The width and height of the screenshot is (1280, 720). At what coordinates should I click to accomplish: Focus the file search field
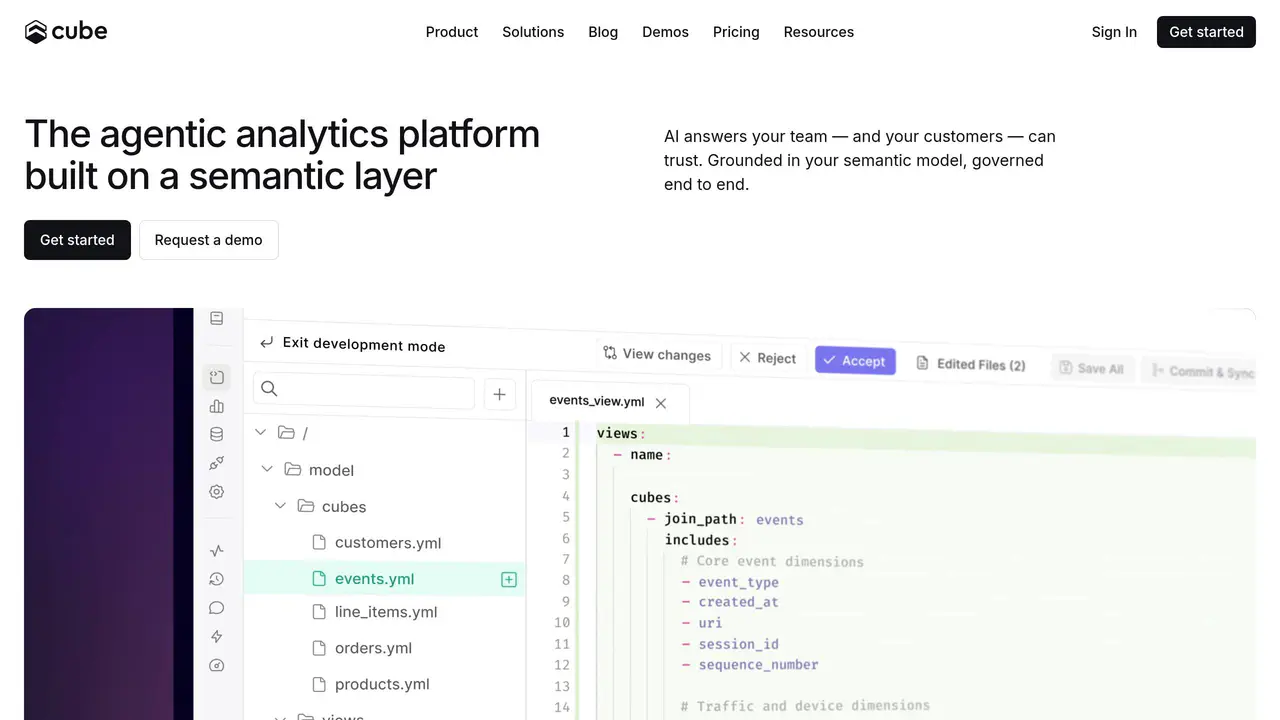364,390
